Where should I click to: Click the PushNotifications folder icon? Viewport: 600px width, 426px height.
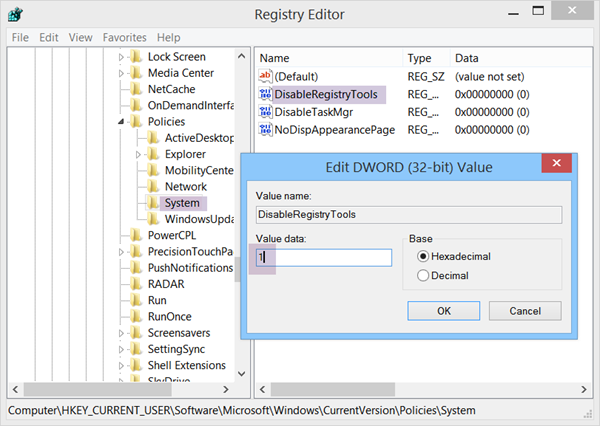(136, 268)
